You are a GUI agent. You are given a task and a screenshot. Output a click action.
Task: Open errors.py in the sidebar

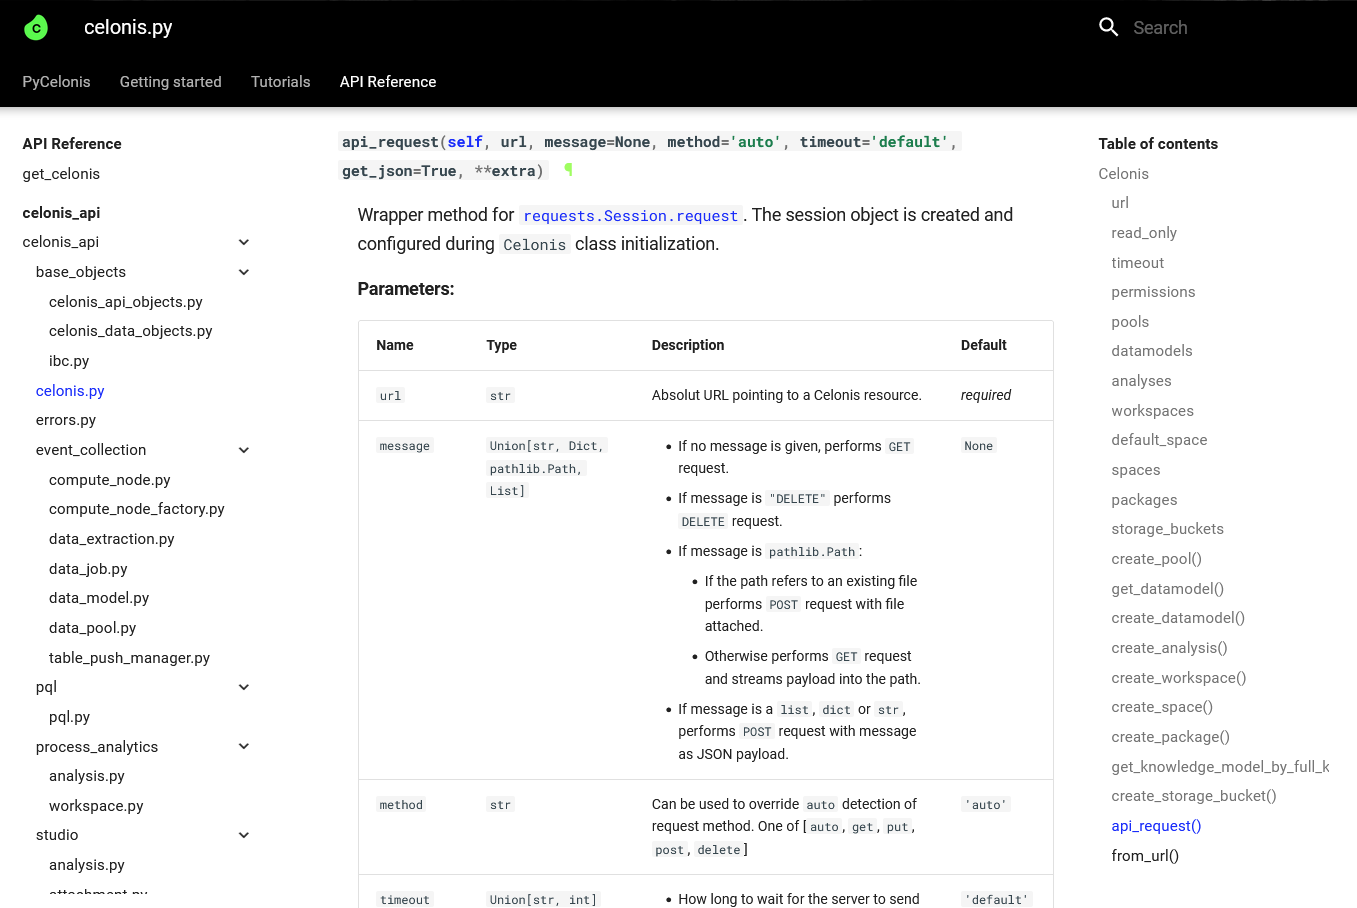click(x=66, y=420)
